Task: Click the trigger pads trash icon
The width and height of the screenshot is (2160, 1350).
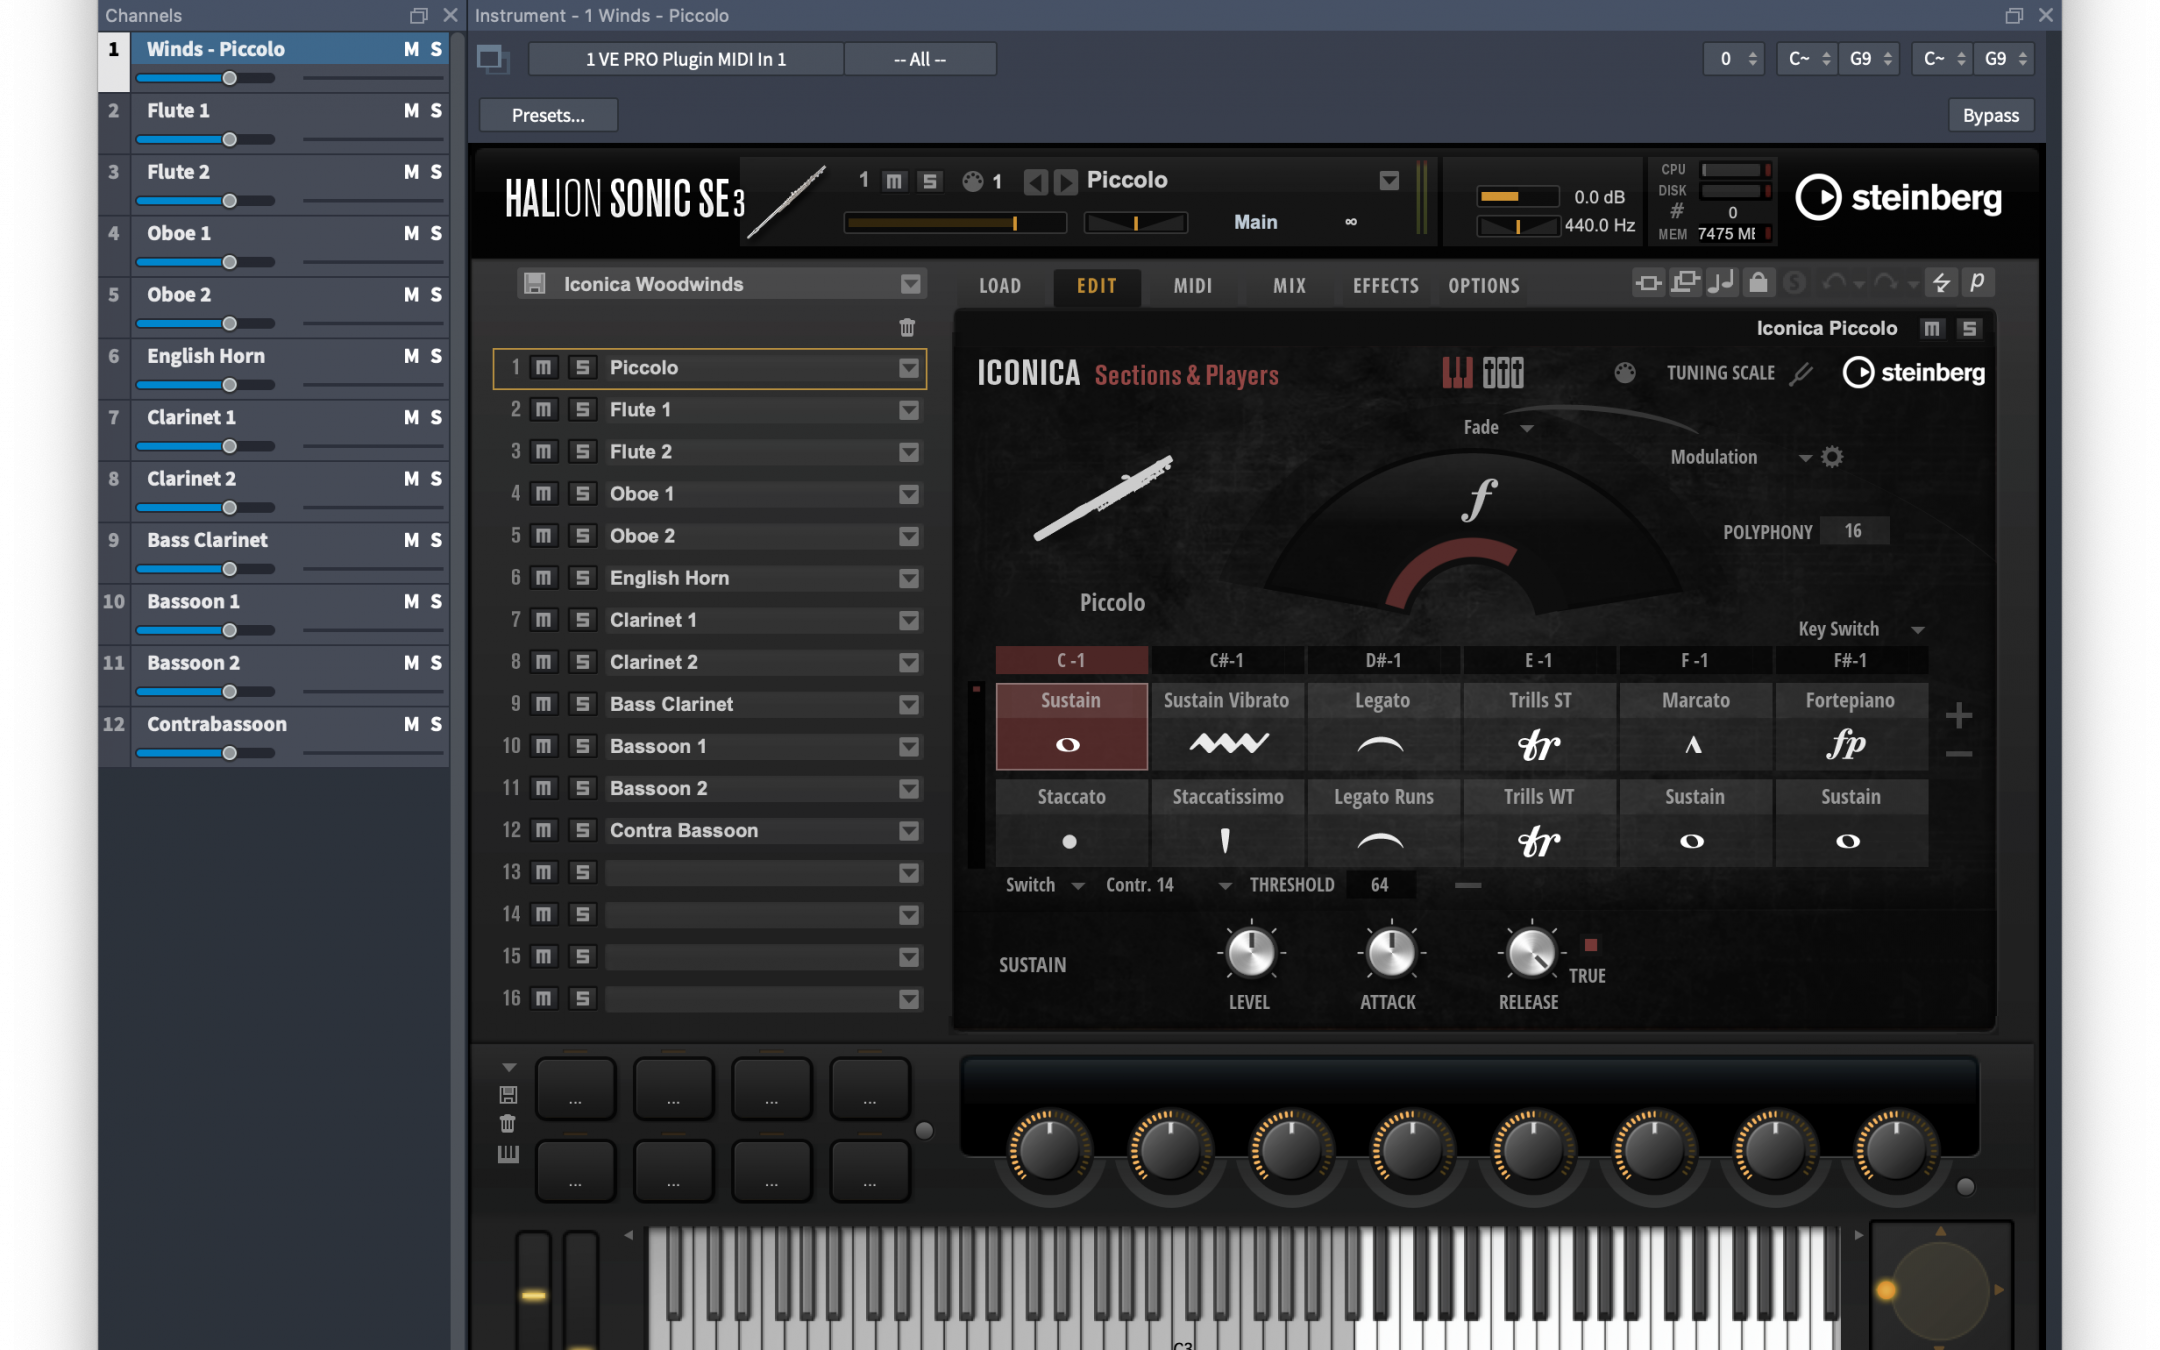Action: [508, 1124]
